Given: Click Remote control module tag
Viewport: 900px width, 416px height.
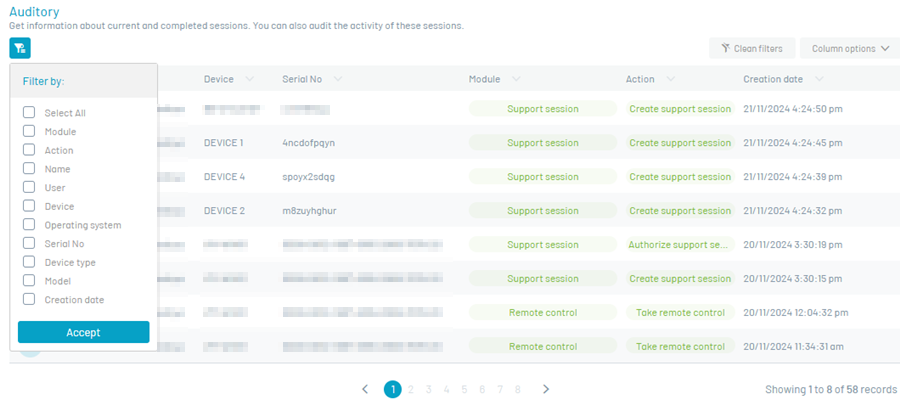Looking at the screenshot, I should 542,313.
